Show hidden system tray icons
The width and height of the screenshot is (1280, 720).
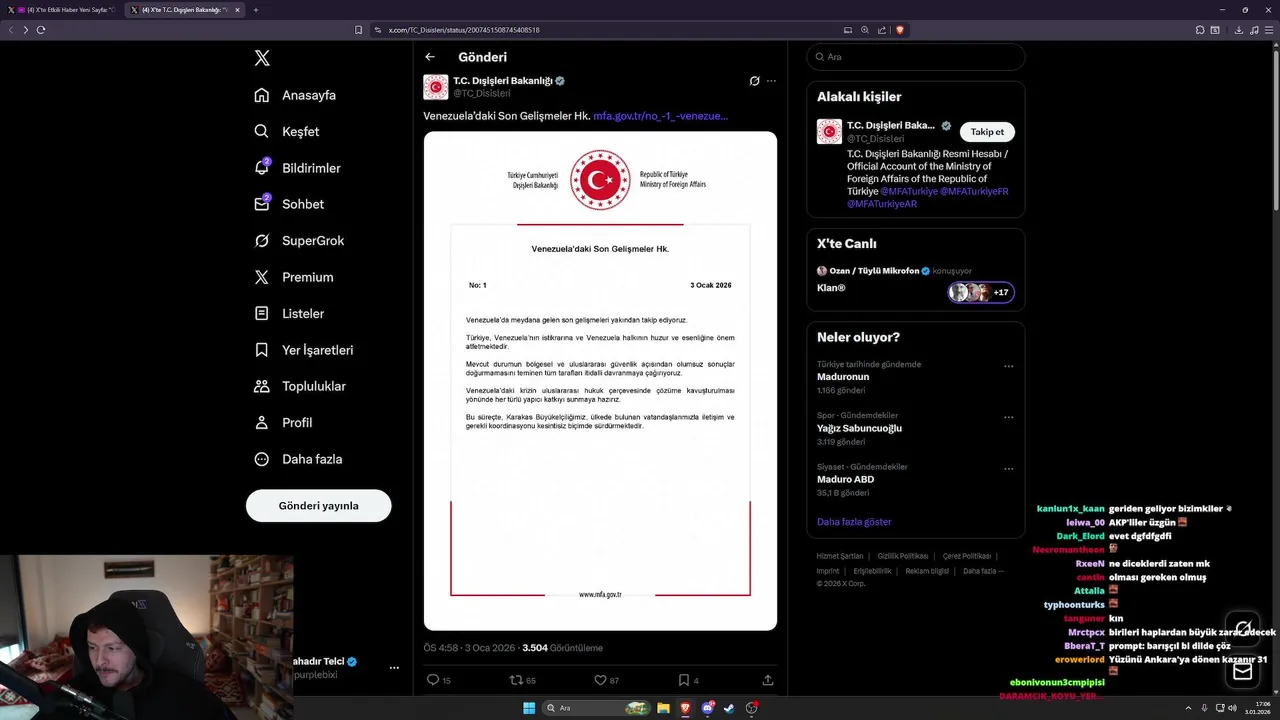point(1188,708)
